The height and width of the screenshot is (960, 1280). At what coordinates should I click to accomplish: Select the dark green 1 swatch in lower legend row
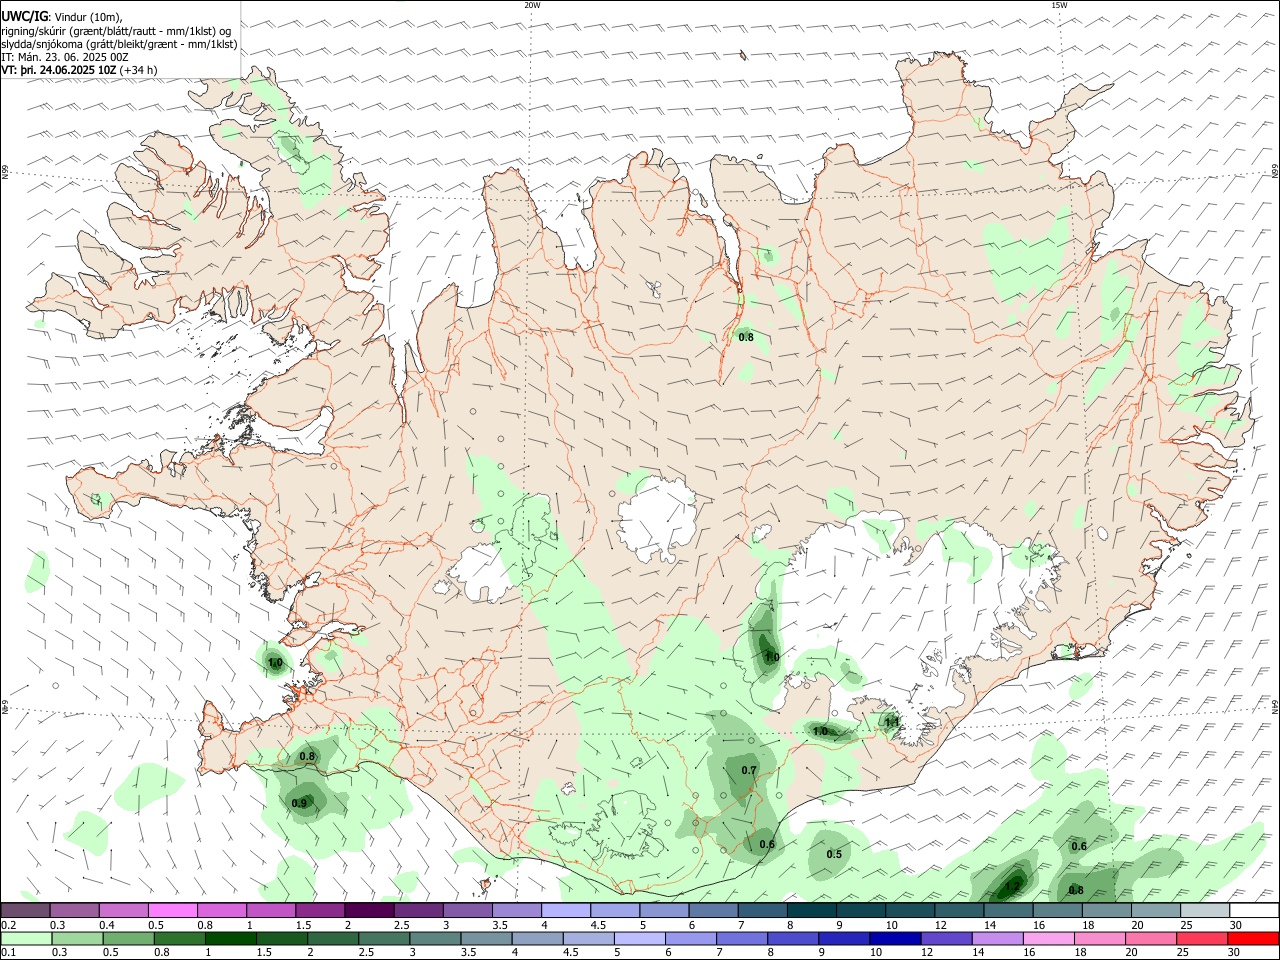coord(231,938)
